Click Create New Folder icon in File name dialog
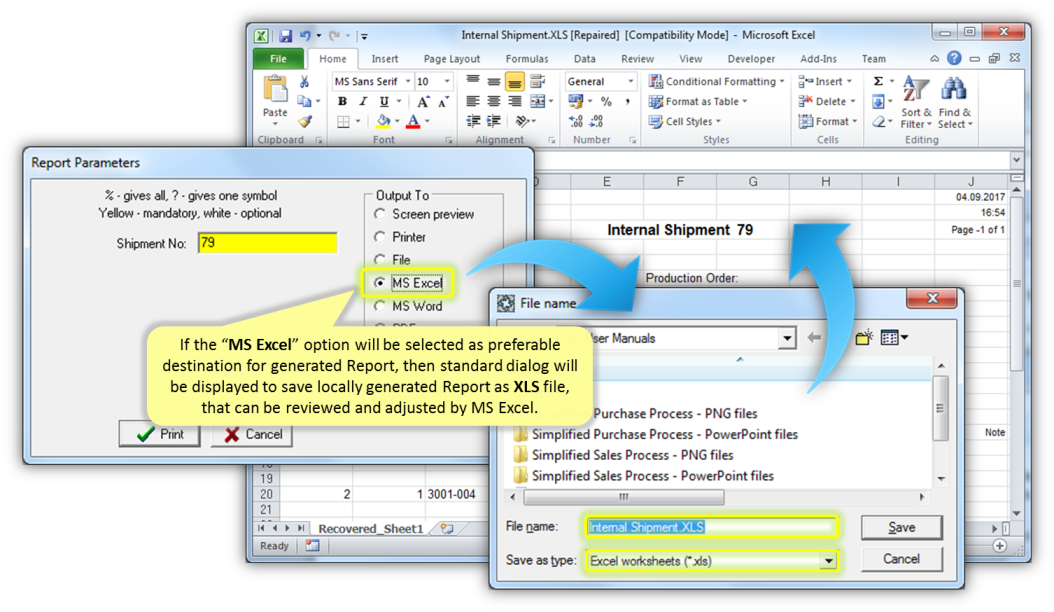This screenshot has height=612, width=1054. (864, 338)
